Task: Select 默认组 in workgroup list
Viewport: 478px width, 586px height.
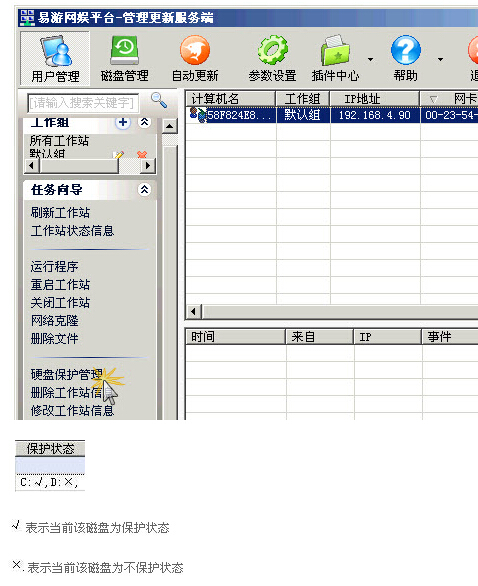Action: click(x=47, y=154)
